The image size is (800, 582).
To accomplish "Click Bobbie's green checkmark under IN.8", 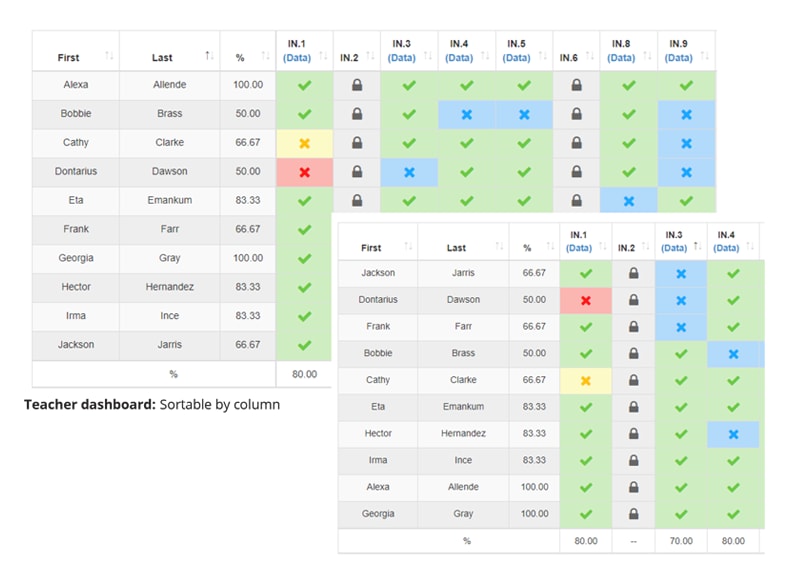I will (x=628, y=115).
